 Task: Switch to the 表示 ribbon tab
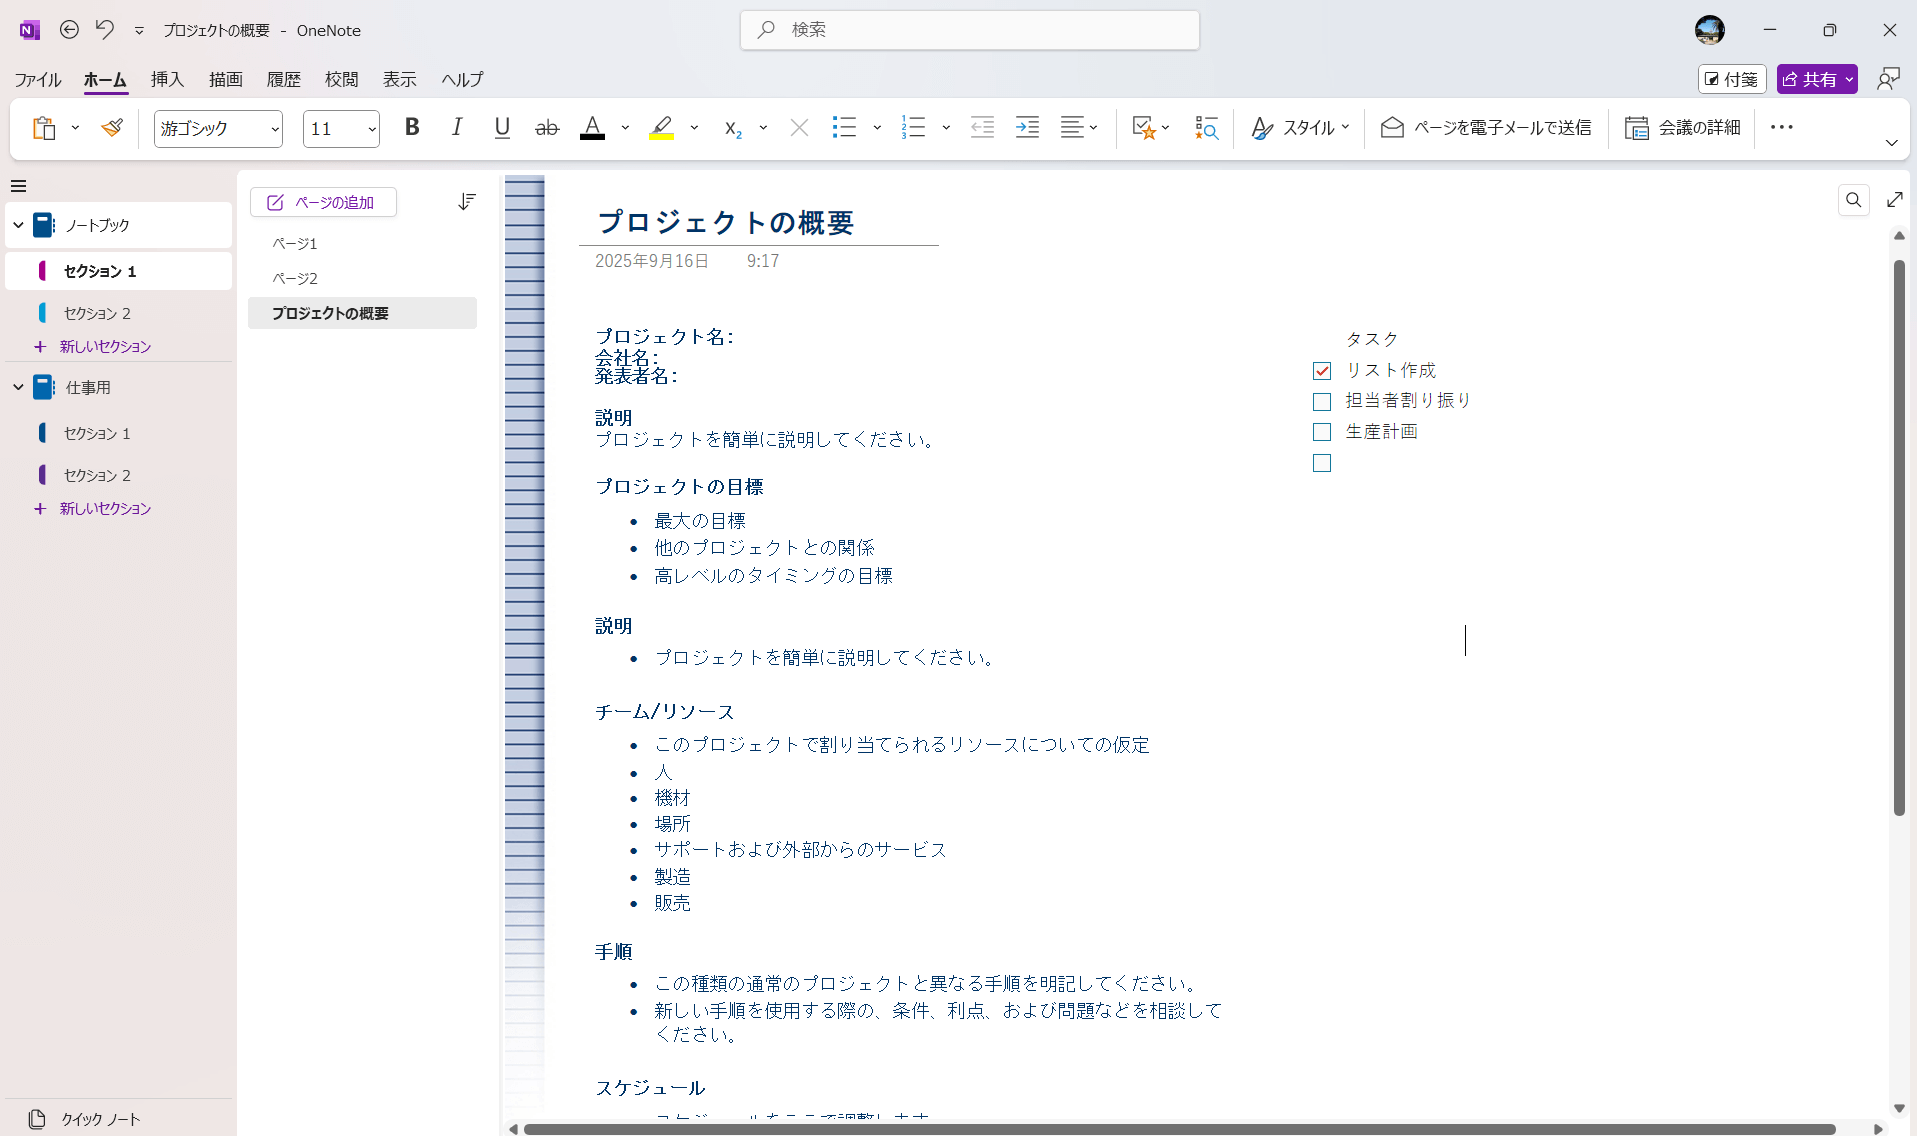[399, 80]
